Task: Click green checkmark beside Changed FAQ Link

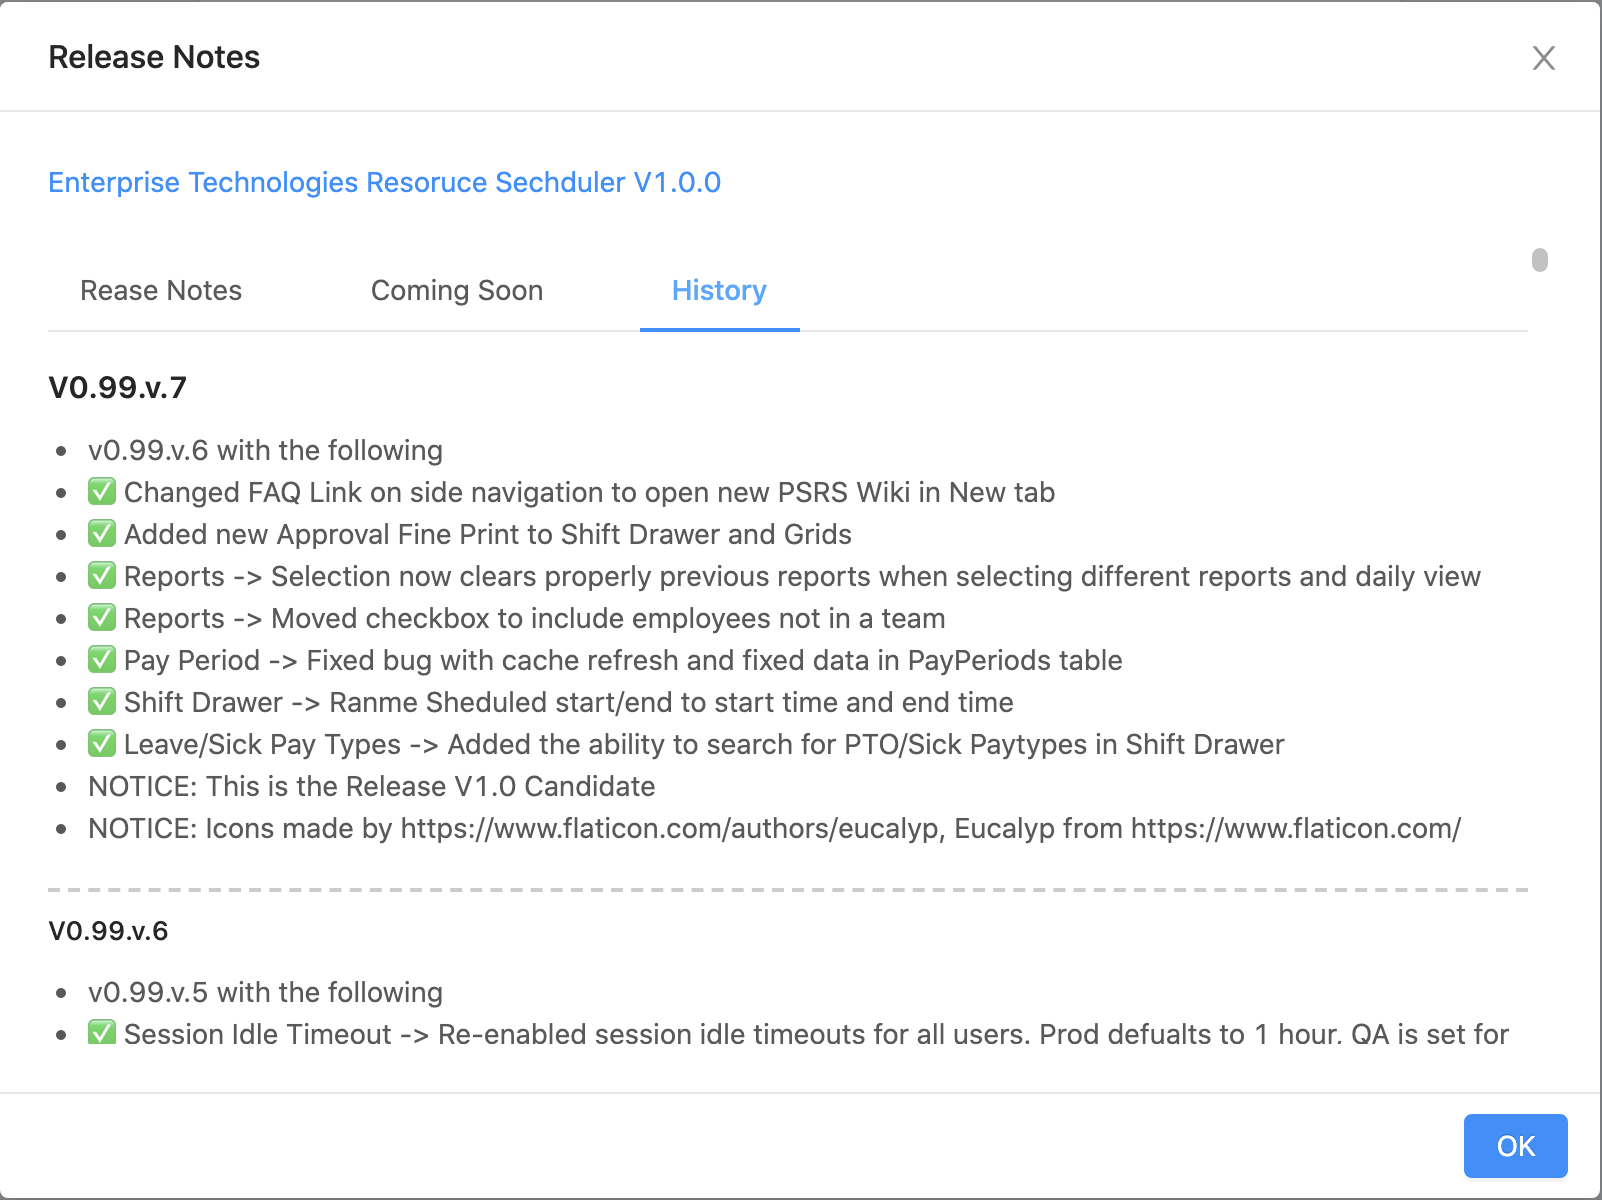Action: (x=102, y=492)
